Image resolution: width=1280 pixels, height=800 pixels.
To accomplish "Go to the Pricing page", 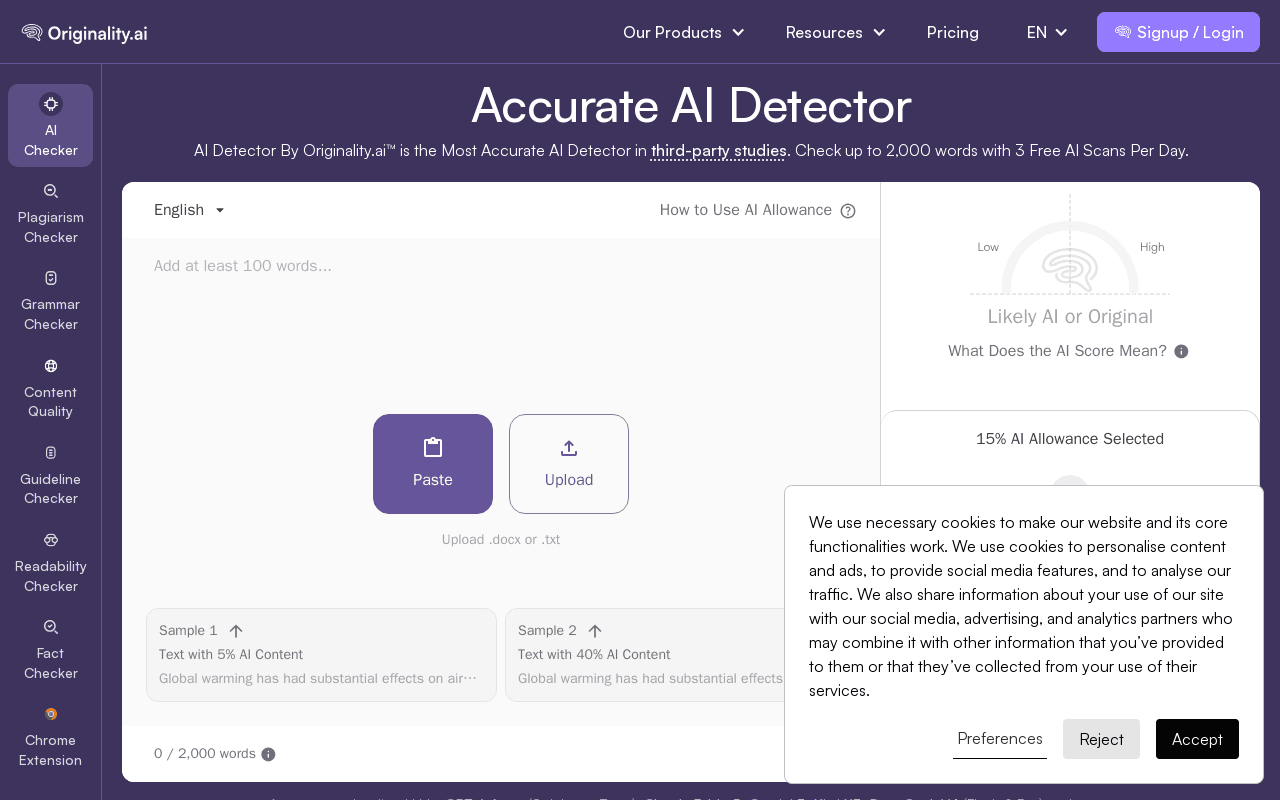I will (x=953, y=32).
